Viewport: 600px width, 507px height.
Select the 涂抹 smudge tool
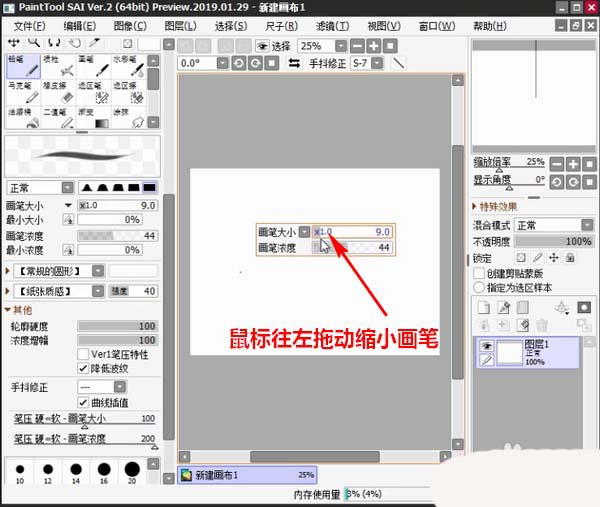(x=128, y=117)
